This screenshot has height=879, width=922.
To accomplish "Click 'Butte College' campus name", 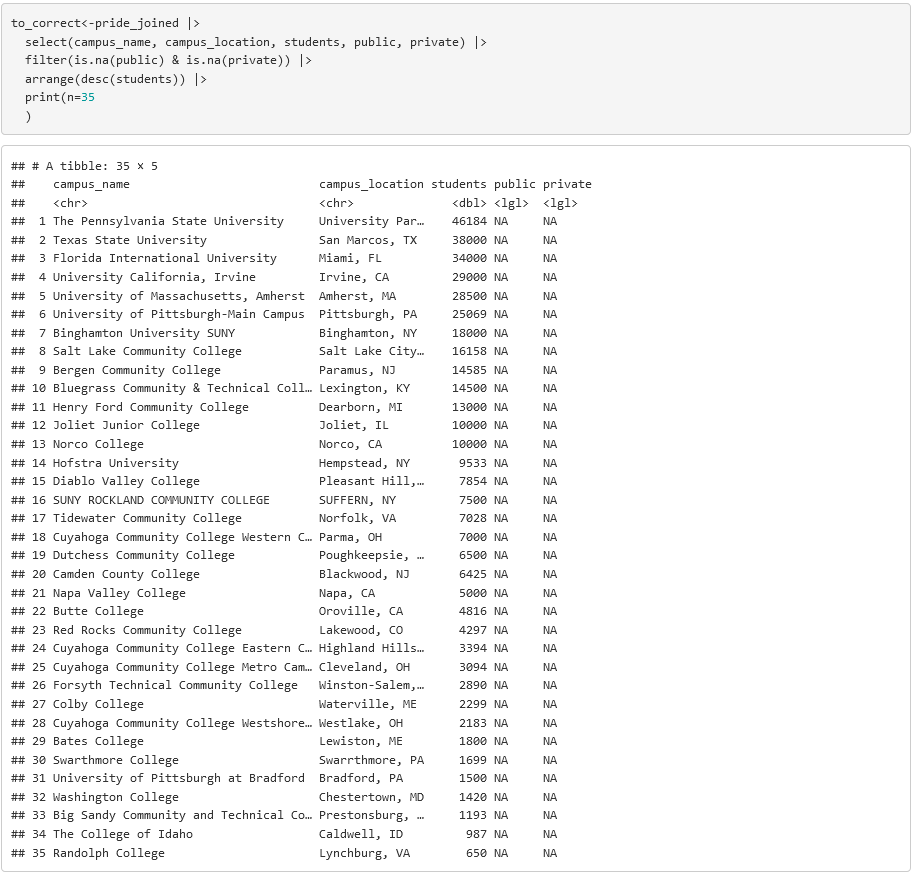I will click(x=98, y=611).
